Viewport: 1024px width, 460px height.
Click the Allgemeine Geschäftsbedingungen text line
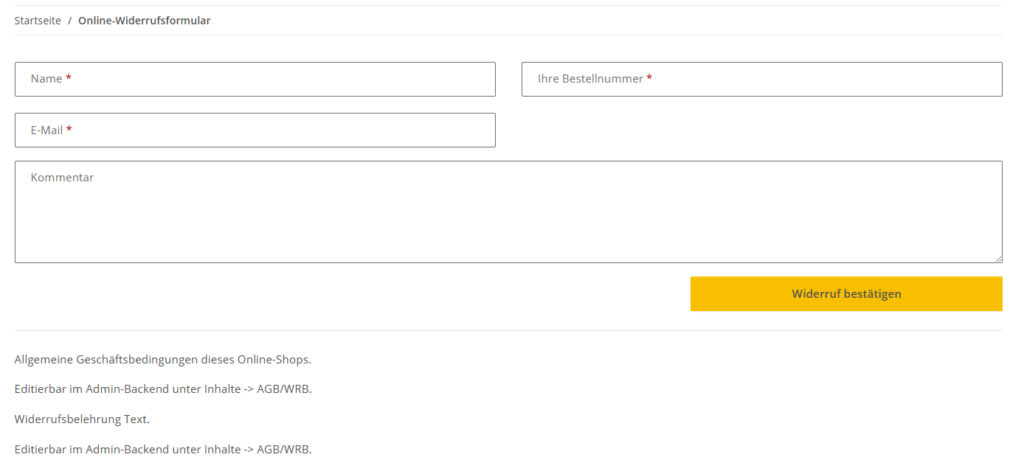(163, 359)
